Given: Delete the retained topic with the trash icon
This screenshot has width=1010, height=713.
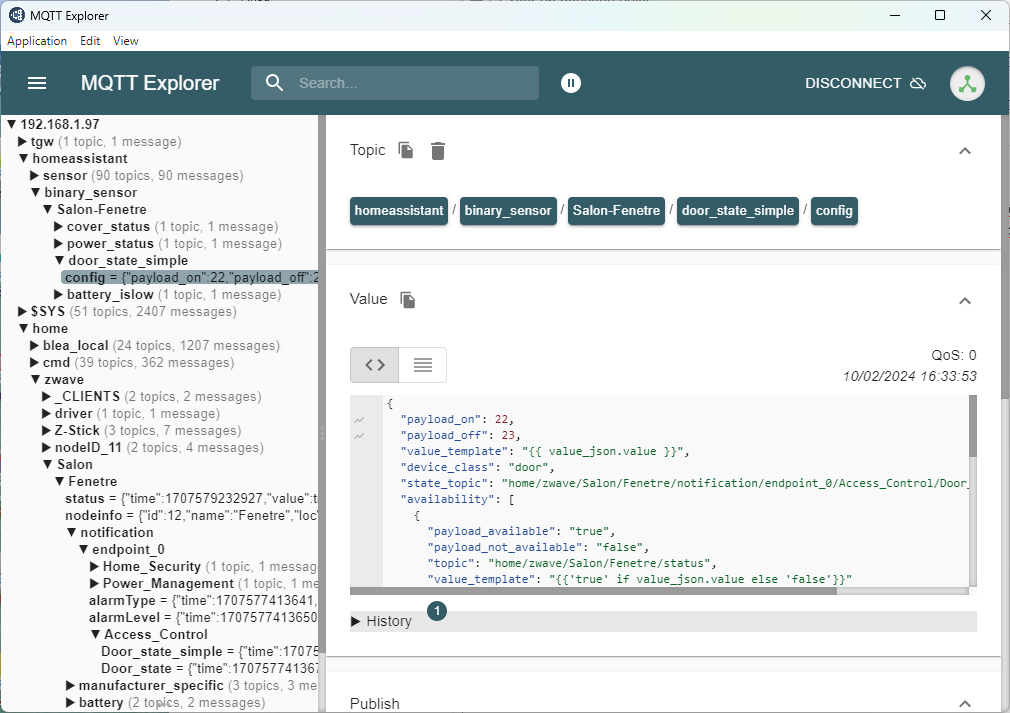Looking at the screenshot, I should coord(438,151).
